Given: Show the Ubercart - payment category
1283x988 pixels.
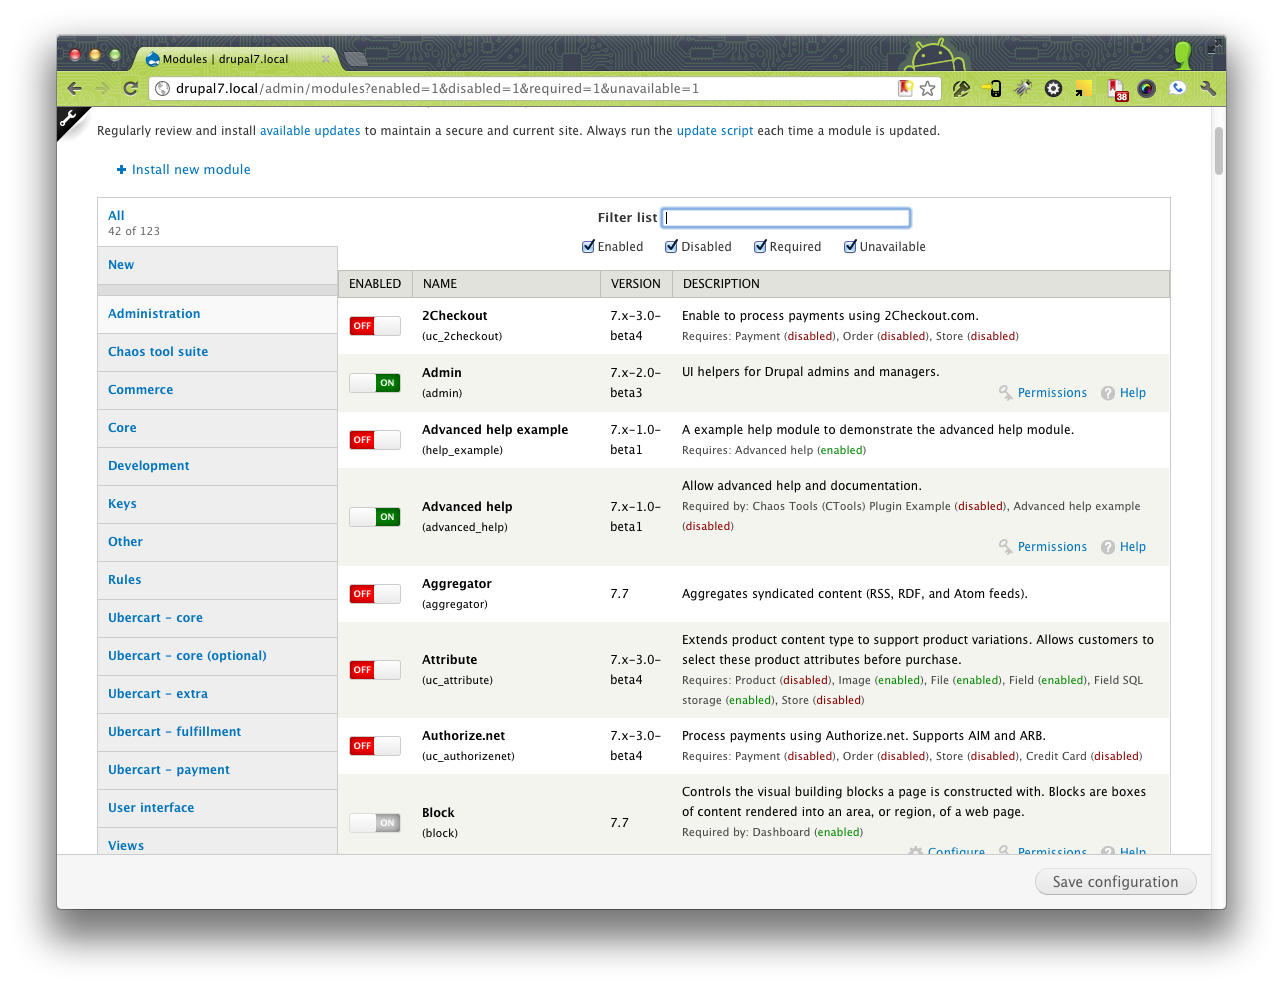Looking at the screenshot, I should click(217, 770).
